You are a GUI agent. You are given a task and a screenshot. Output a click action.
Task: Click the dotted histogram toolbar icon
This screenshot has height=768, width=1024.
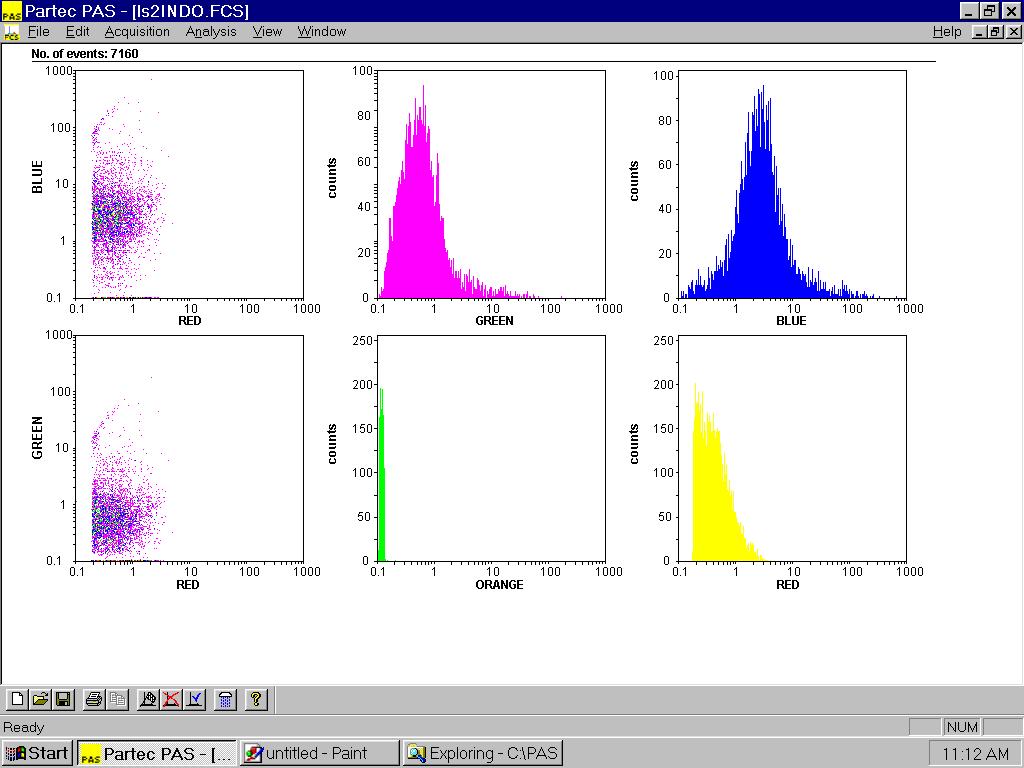pyautogui.click(x=148, y=700)
